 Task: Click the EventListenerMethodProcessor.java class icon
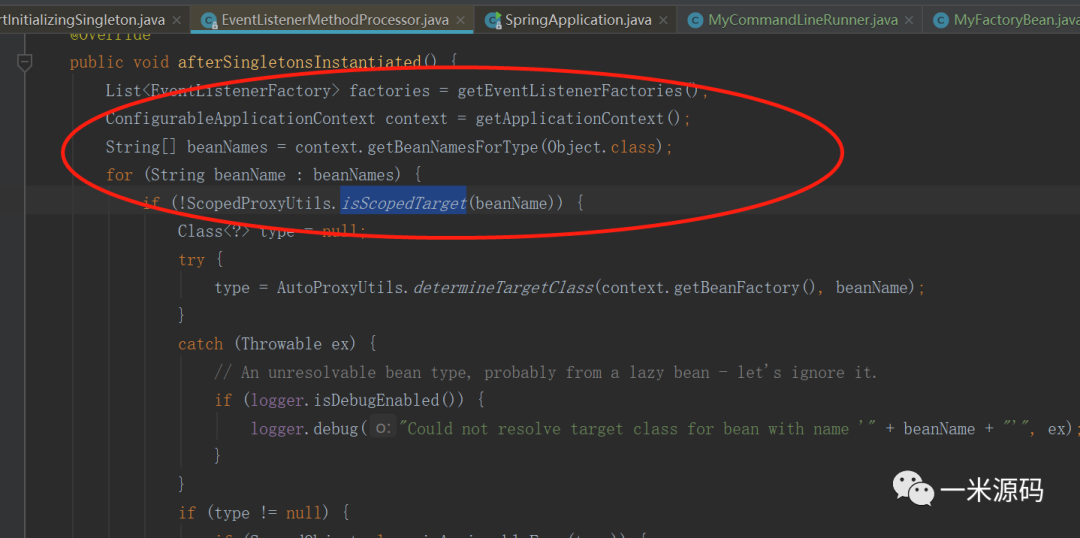[x=208, y=20]
